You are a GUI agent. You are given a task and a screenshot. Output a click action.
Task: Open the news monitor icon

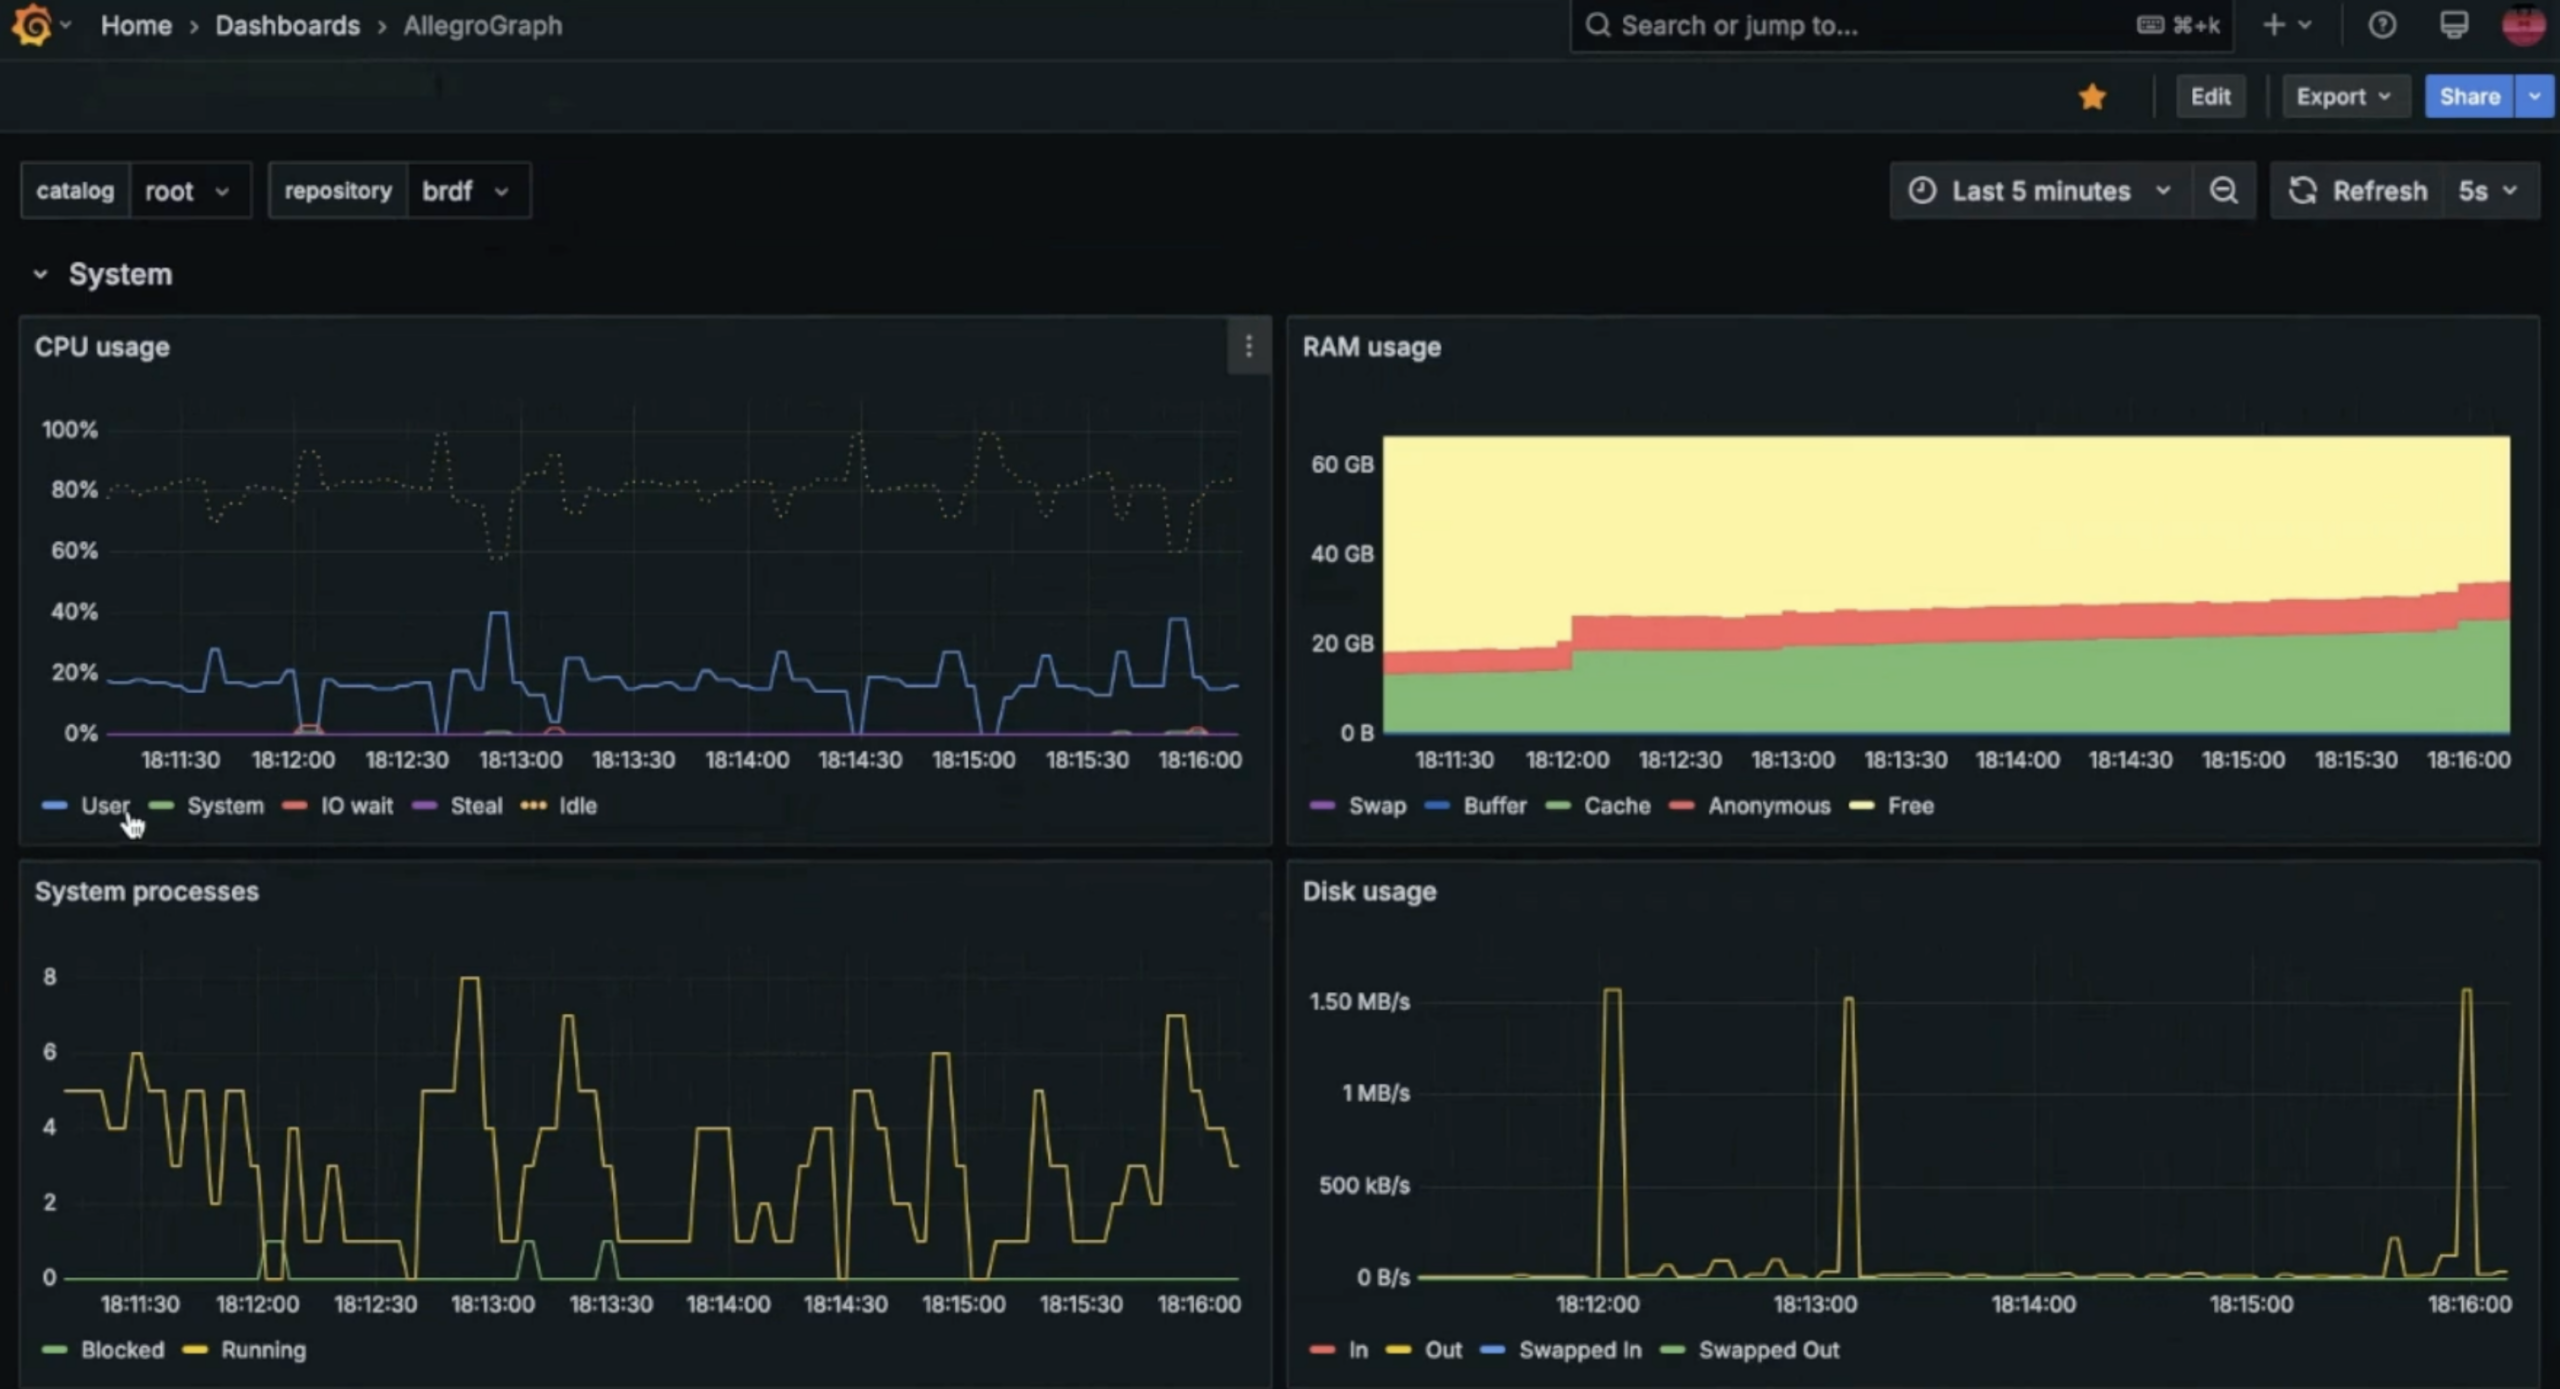[2453, 25]
